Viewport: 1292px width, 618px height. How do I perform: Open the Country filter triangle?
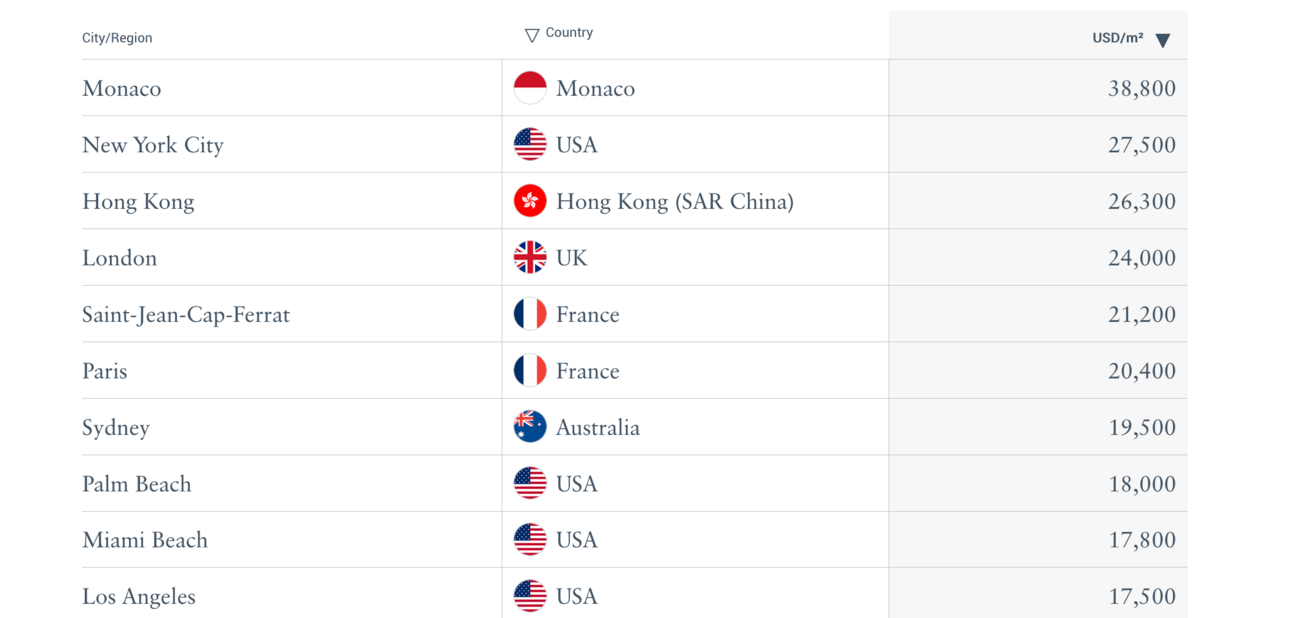[x=532, y=36]
